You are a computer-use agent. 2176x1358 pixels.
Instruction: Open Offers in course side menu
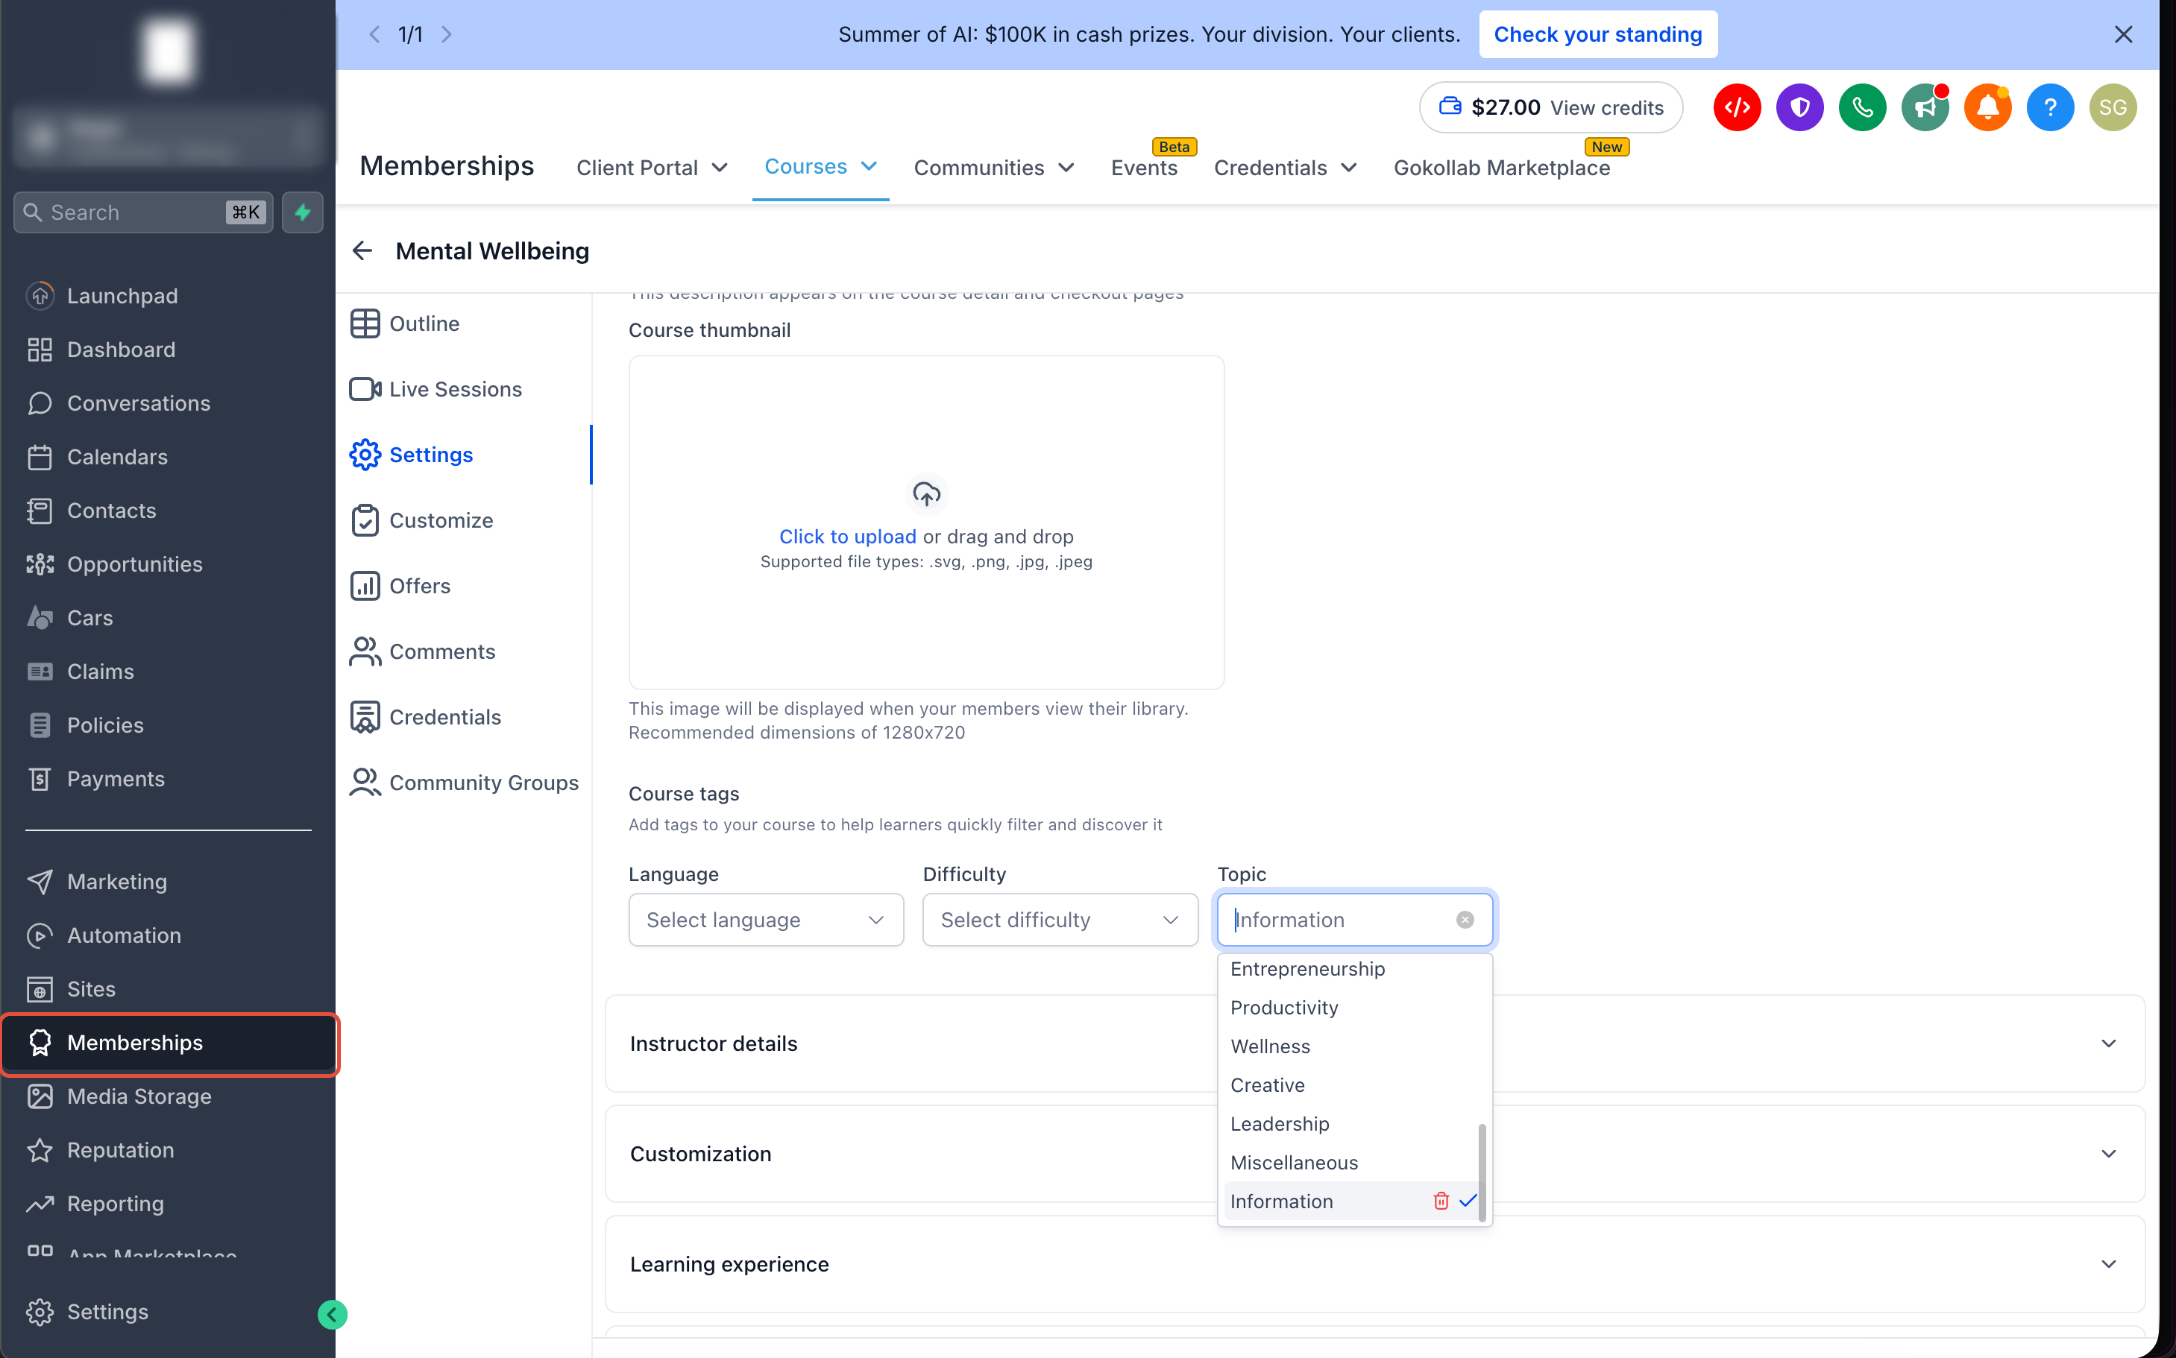(400, 586)
